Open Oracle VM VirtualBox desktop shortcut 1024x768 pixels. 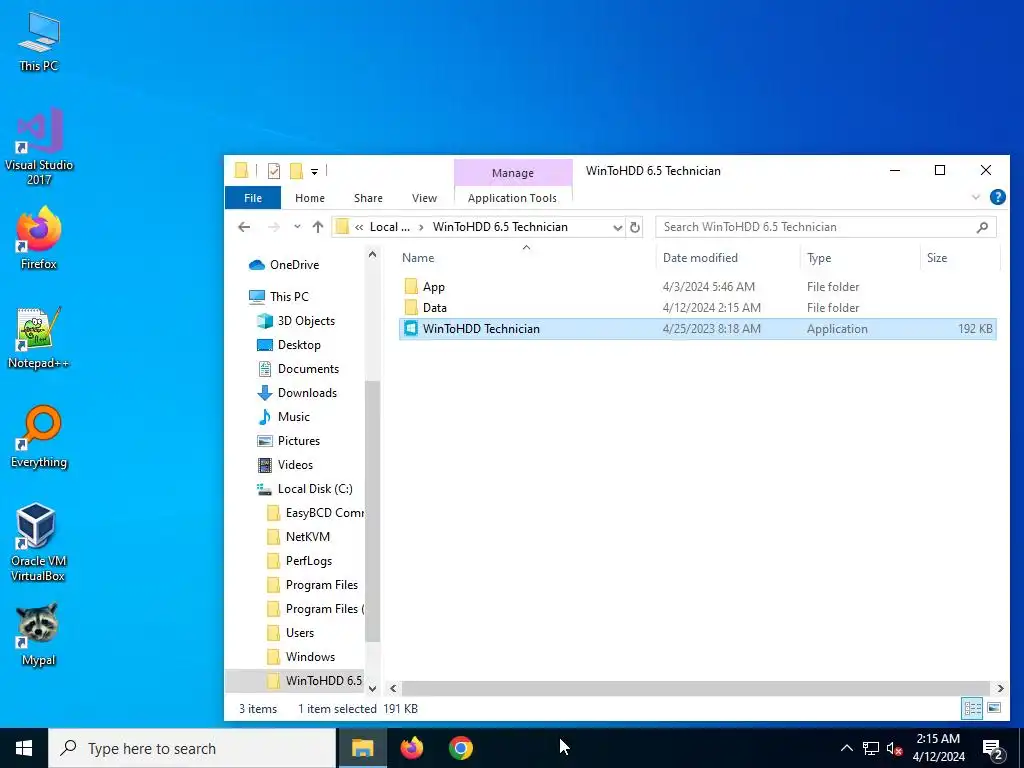pyautogui.click(x=39, y=541)
